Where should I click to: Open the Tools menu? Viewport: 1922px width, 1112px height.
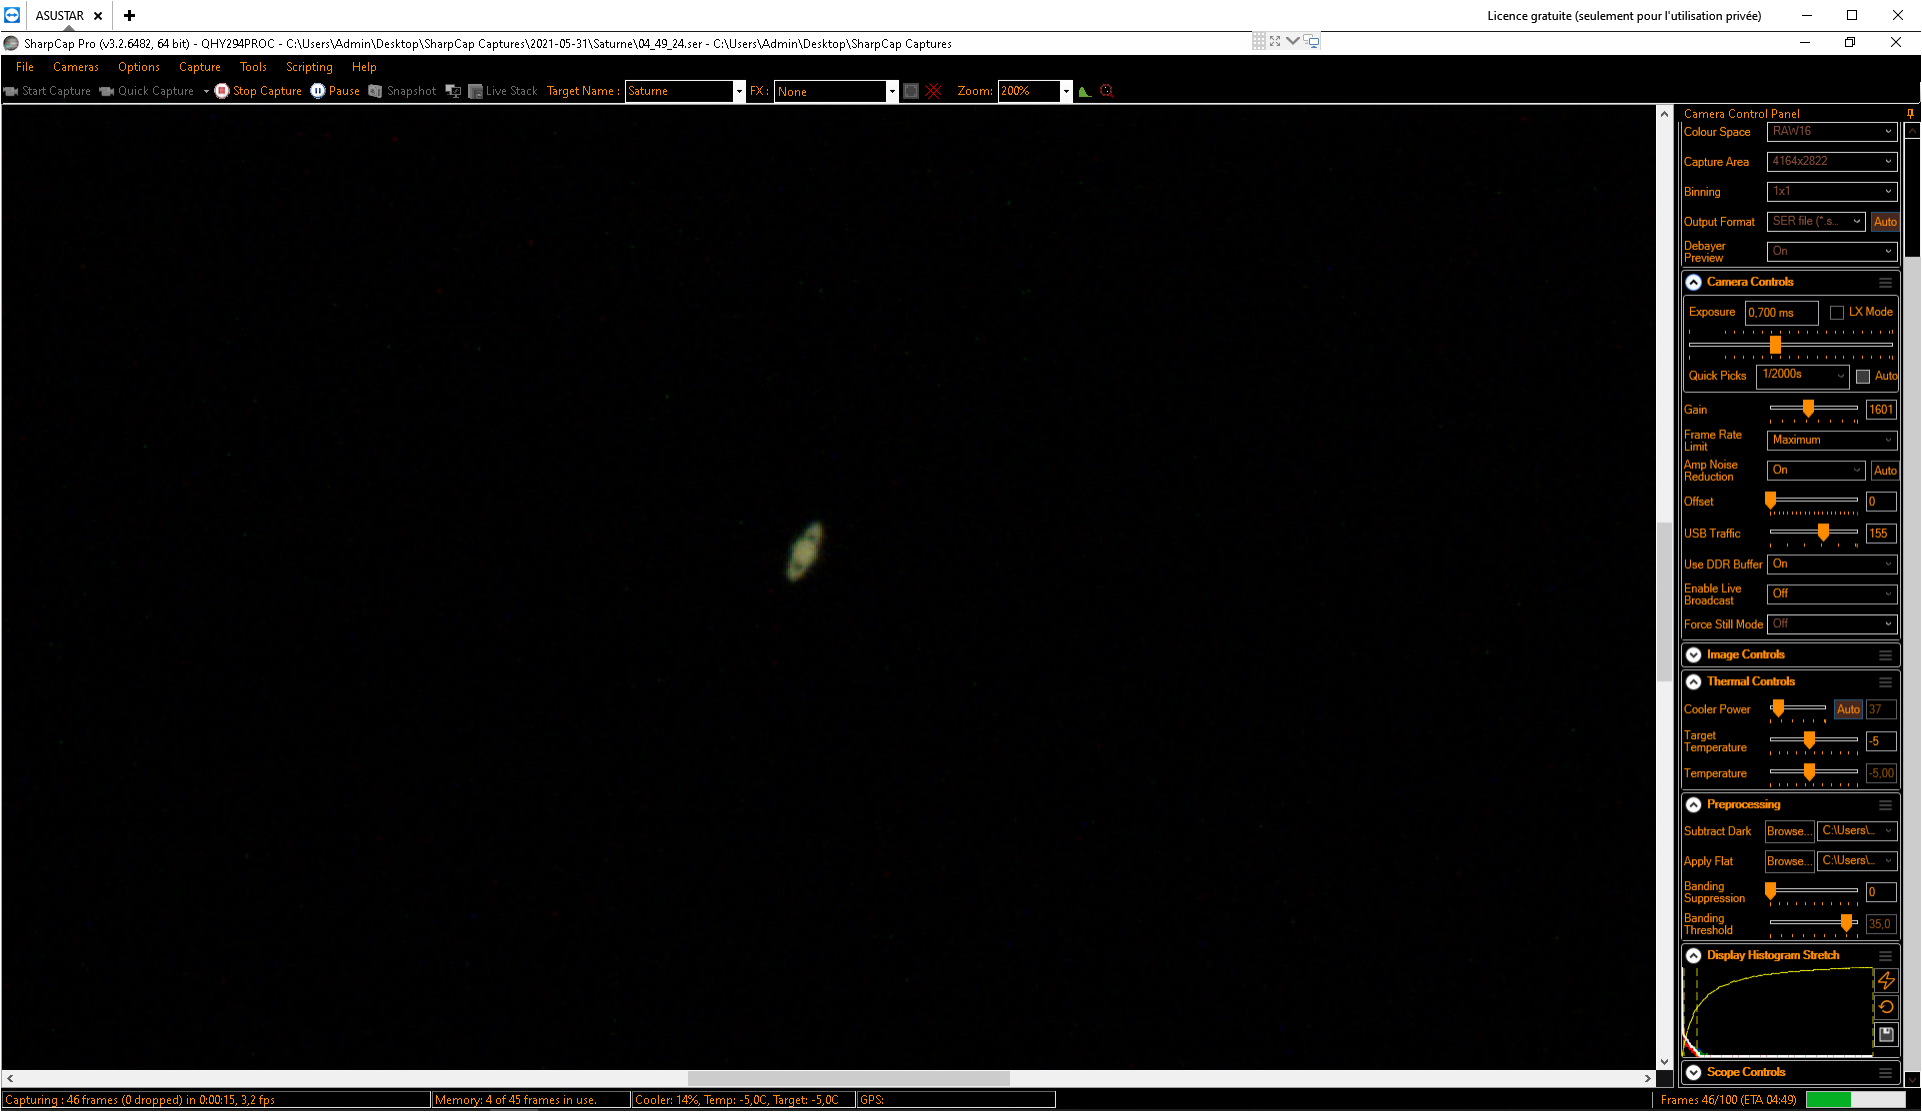pyautogui.click(x=253, y=67)
